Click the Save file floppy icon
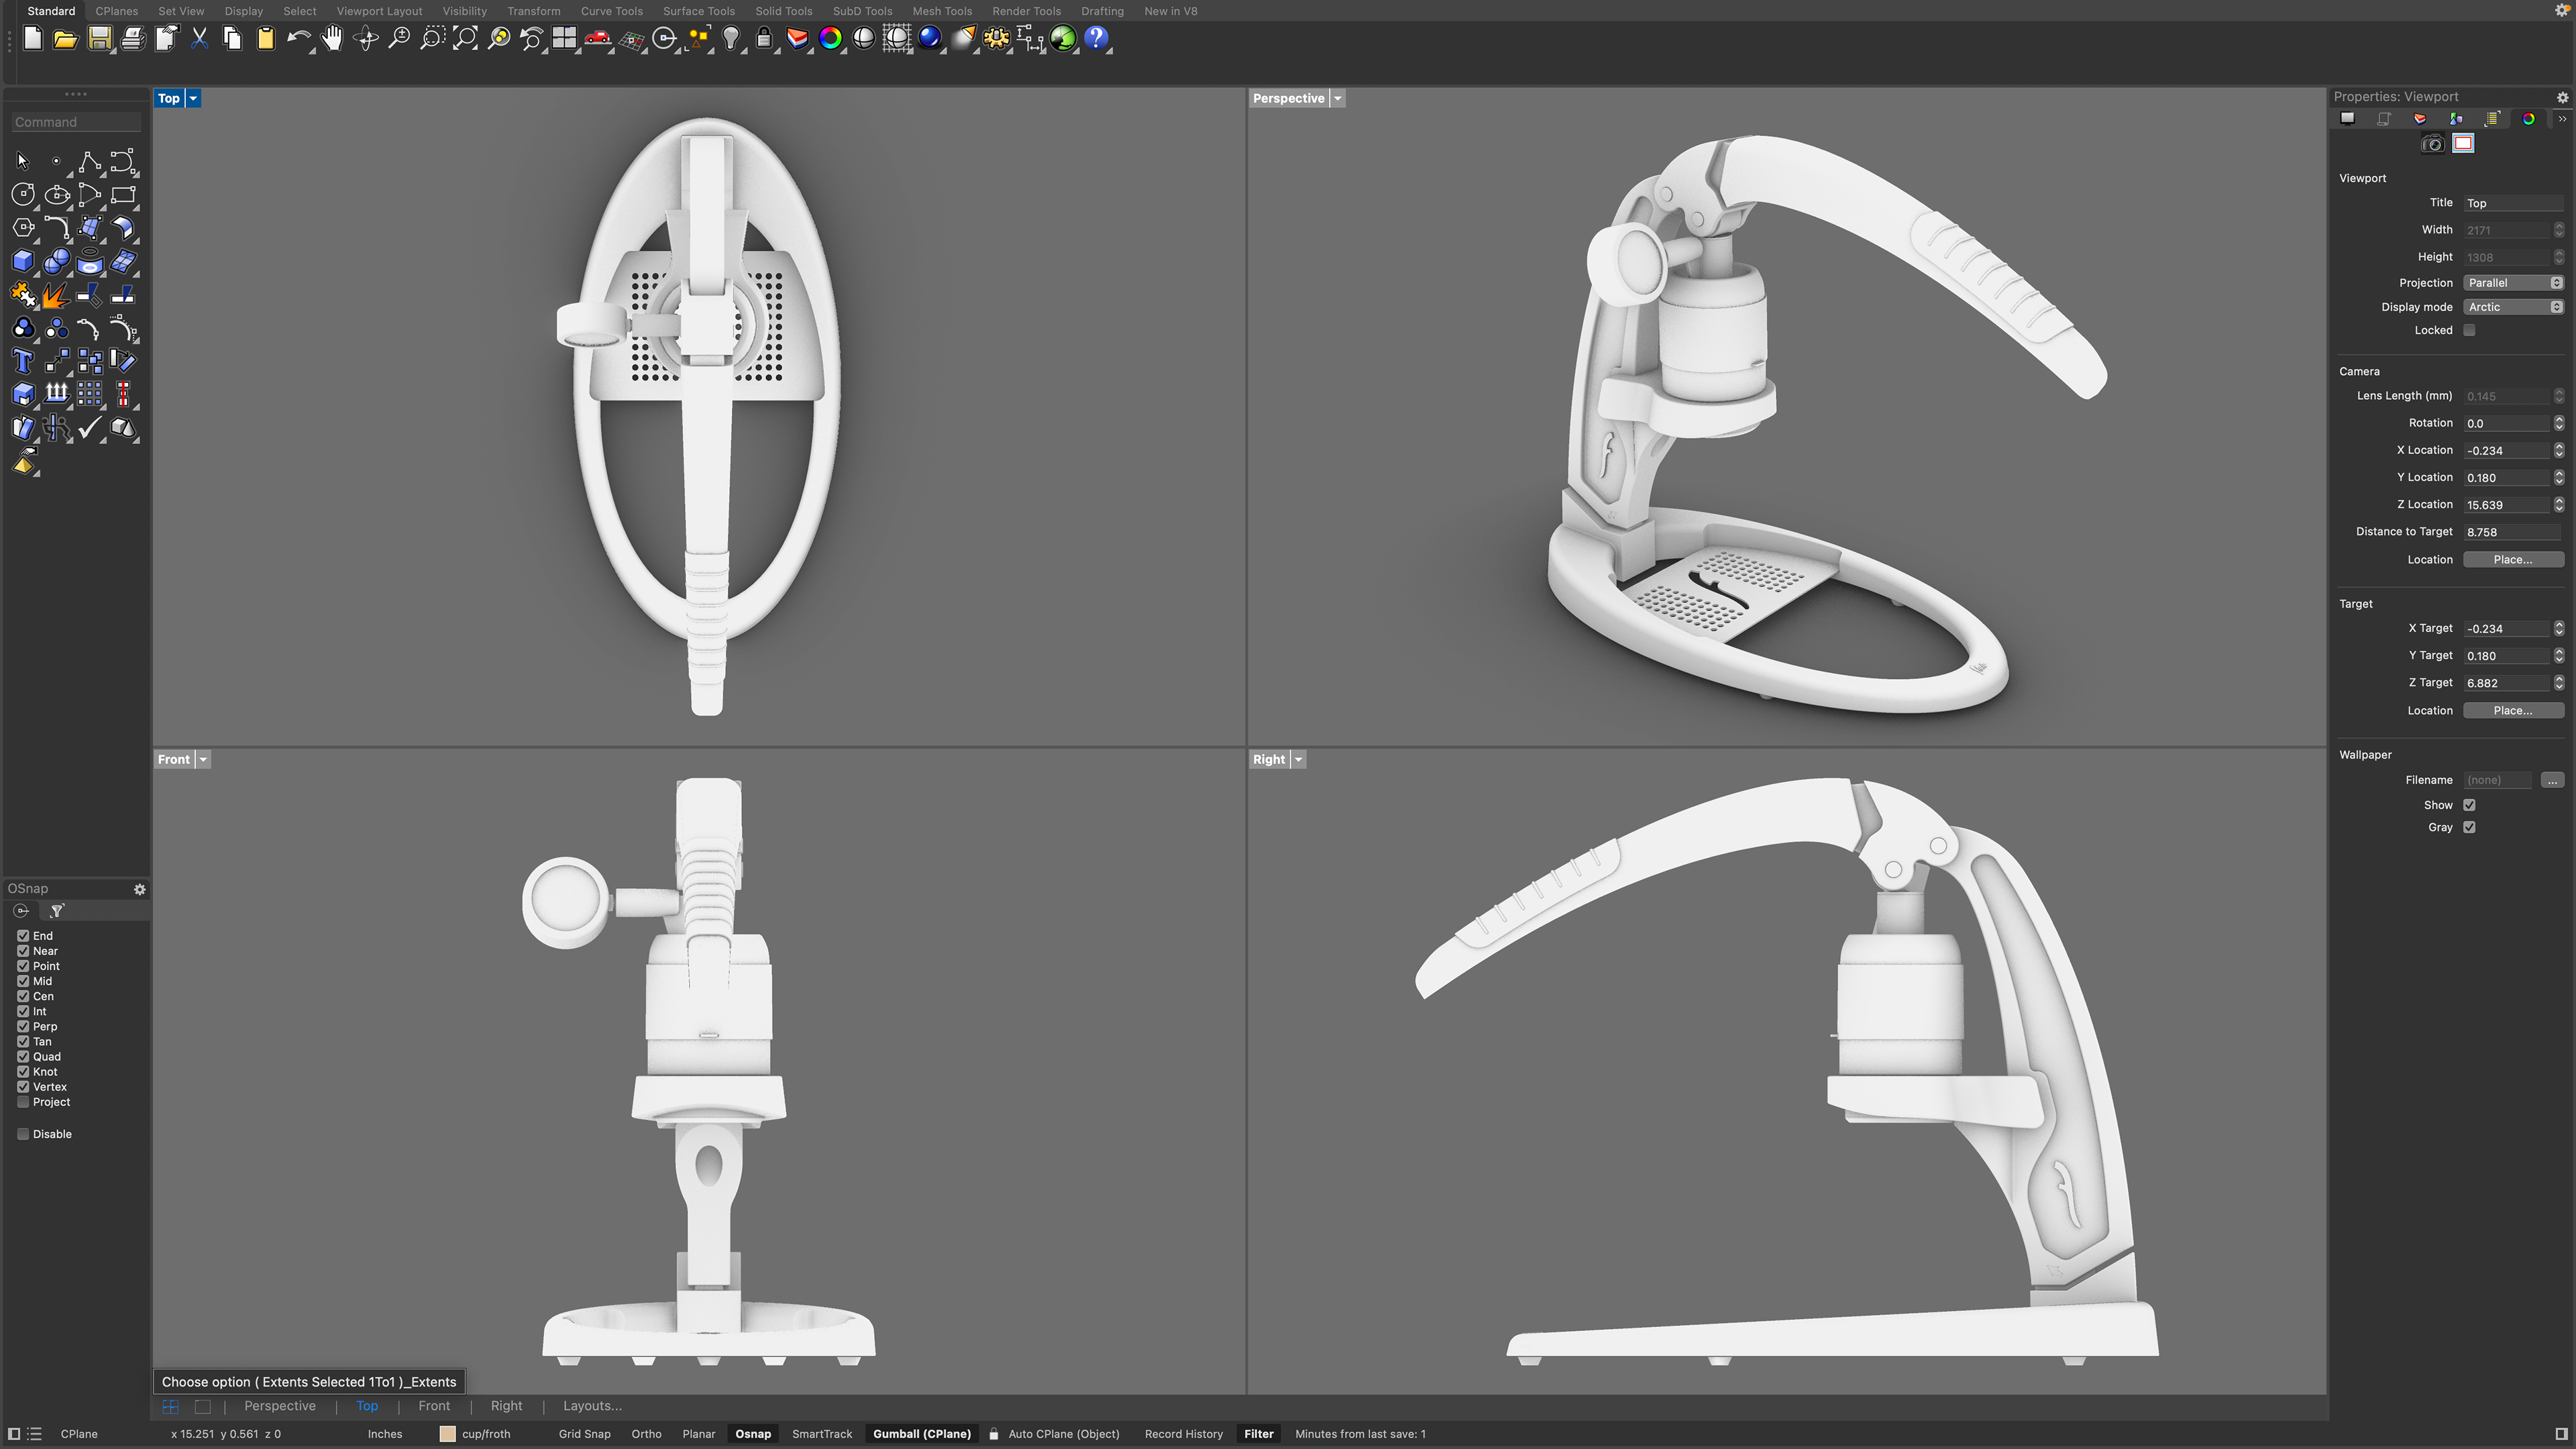Image resolution: width=2576 pixels, height=1449 pixels. [x=99, y=39]
